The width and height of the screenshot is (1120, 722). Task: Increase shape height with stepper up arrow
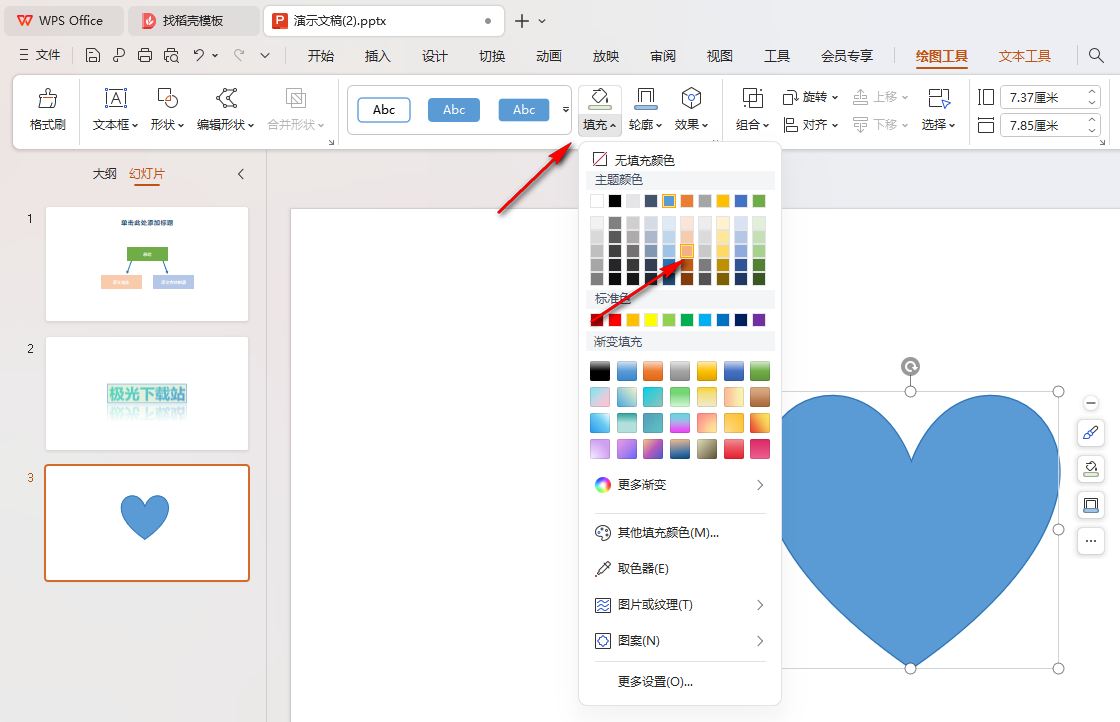[x=1092, y=92]
